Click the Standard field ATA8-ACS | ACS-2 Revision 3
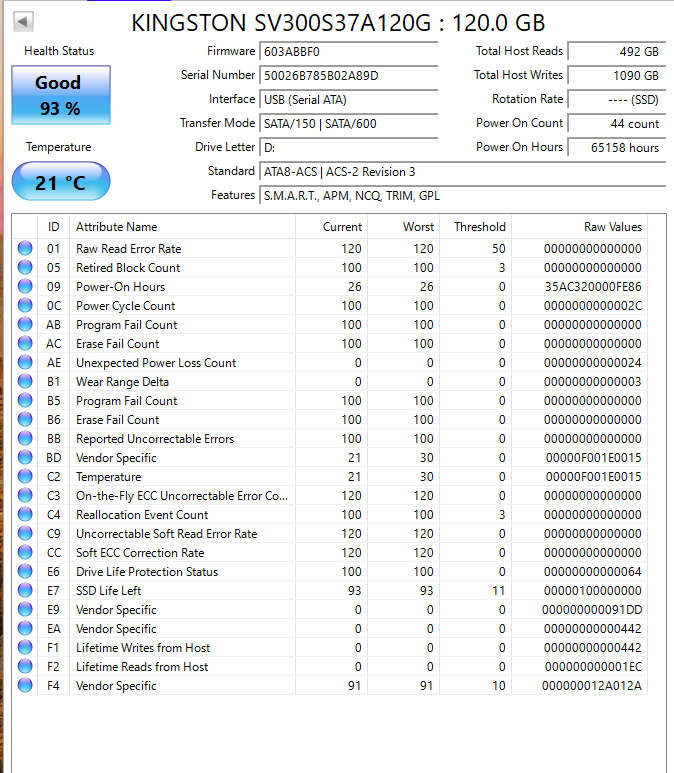674x773 pixels. [462, 172]
